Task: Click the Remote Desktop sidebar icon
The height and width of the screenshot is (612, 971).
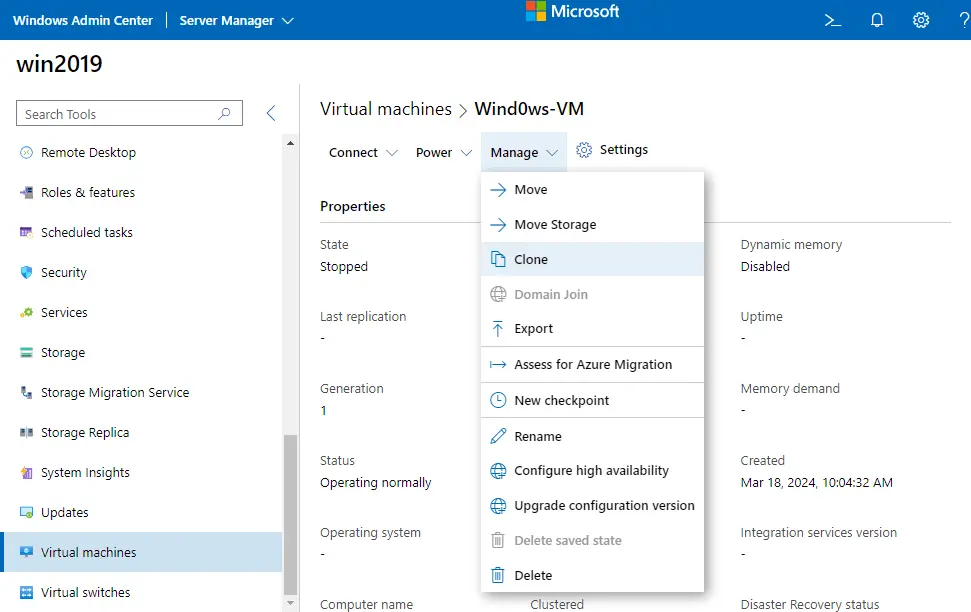Action: (26, 152)
